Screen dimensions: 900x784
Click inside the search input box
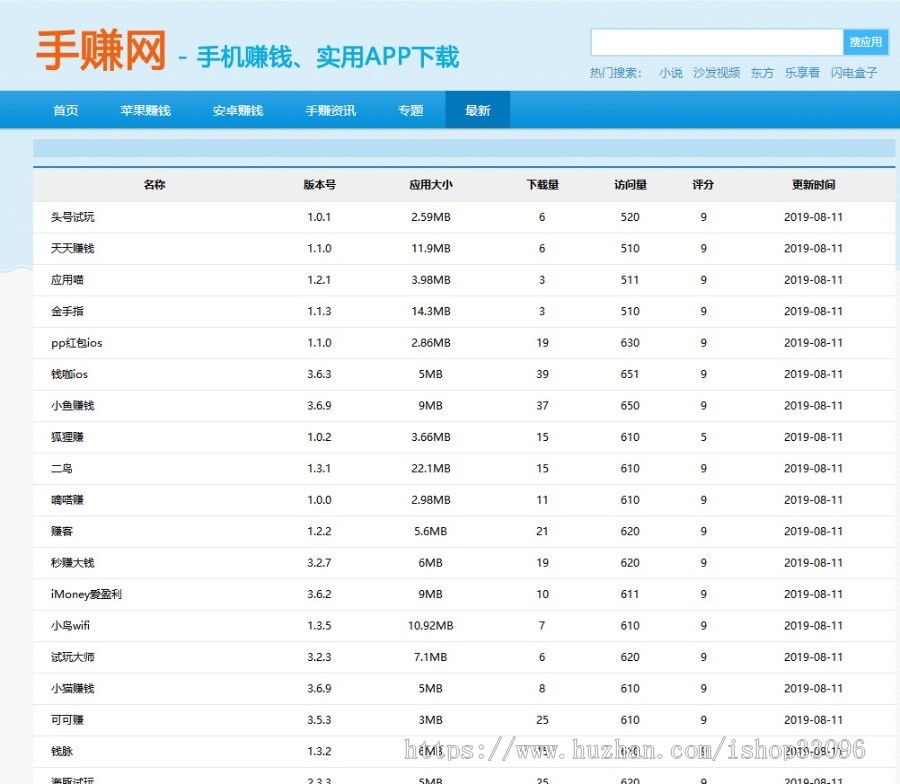[717, 41]
